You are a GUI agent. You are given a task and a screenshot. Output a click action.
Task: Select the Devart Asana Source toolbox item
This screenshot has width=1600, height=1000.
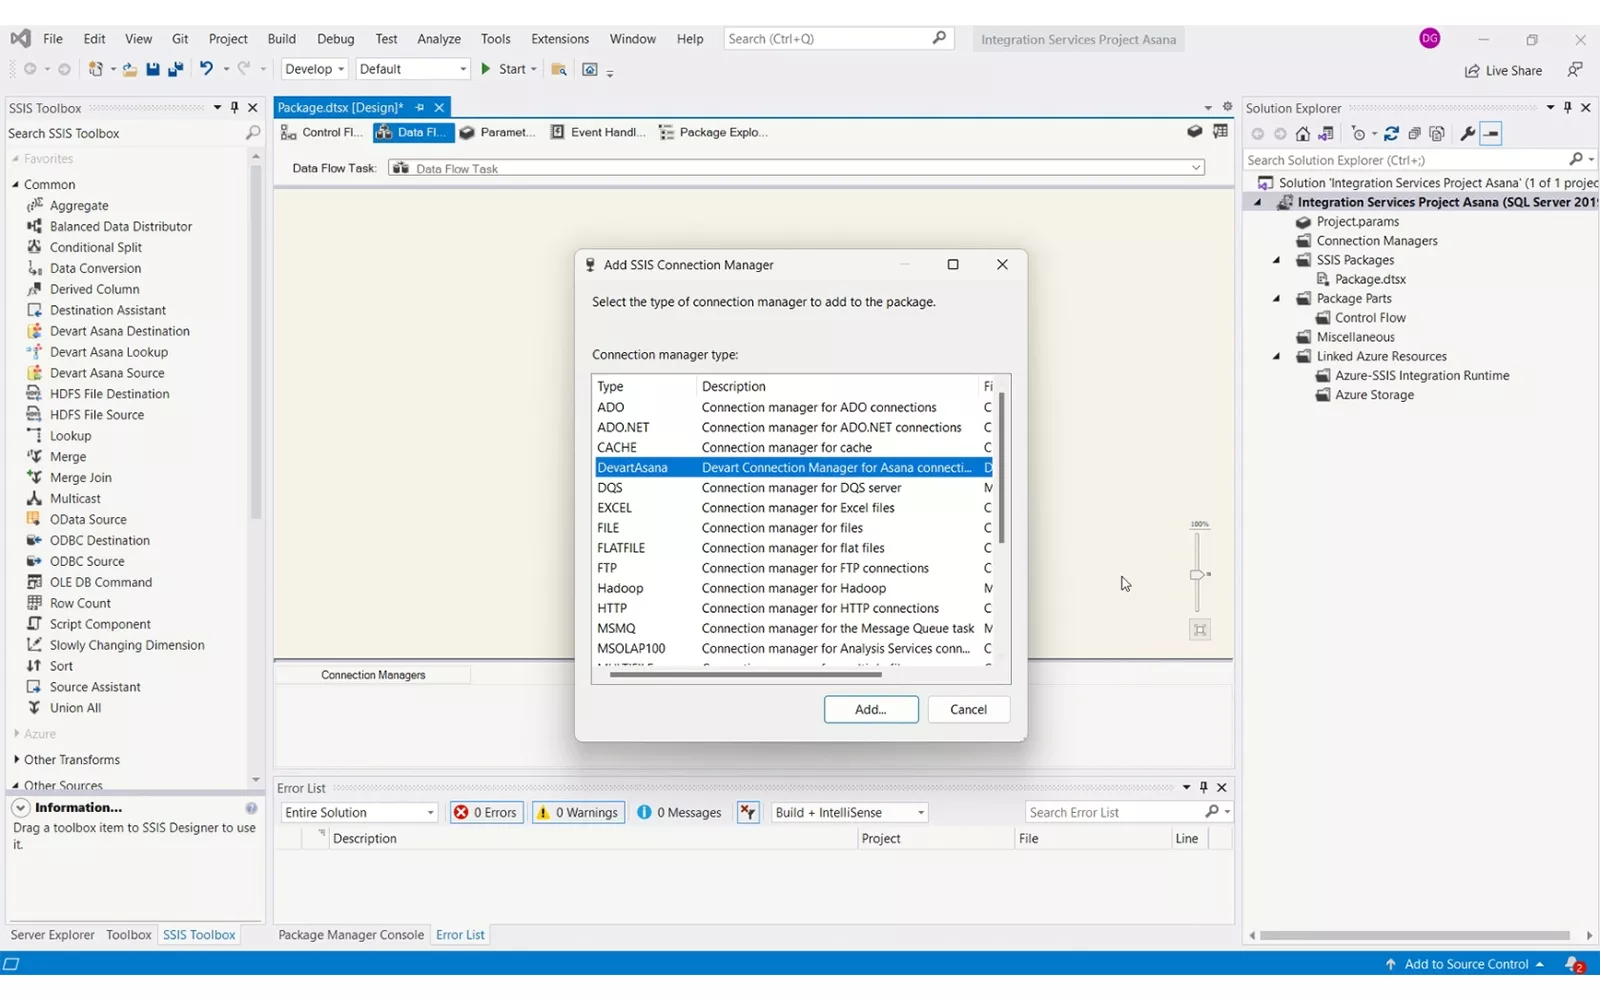click(x=106, y=373)
